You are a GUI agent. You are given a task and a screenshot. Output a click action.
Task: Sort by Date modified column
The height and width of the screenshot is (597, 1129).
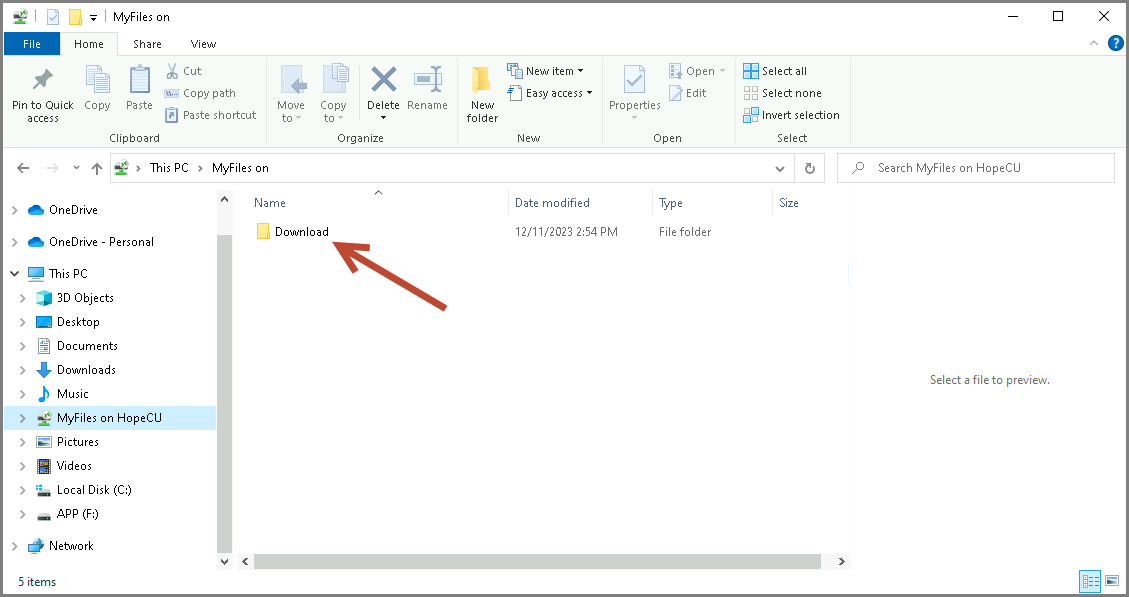(x=552, y=203)
